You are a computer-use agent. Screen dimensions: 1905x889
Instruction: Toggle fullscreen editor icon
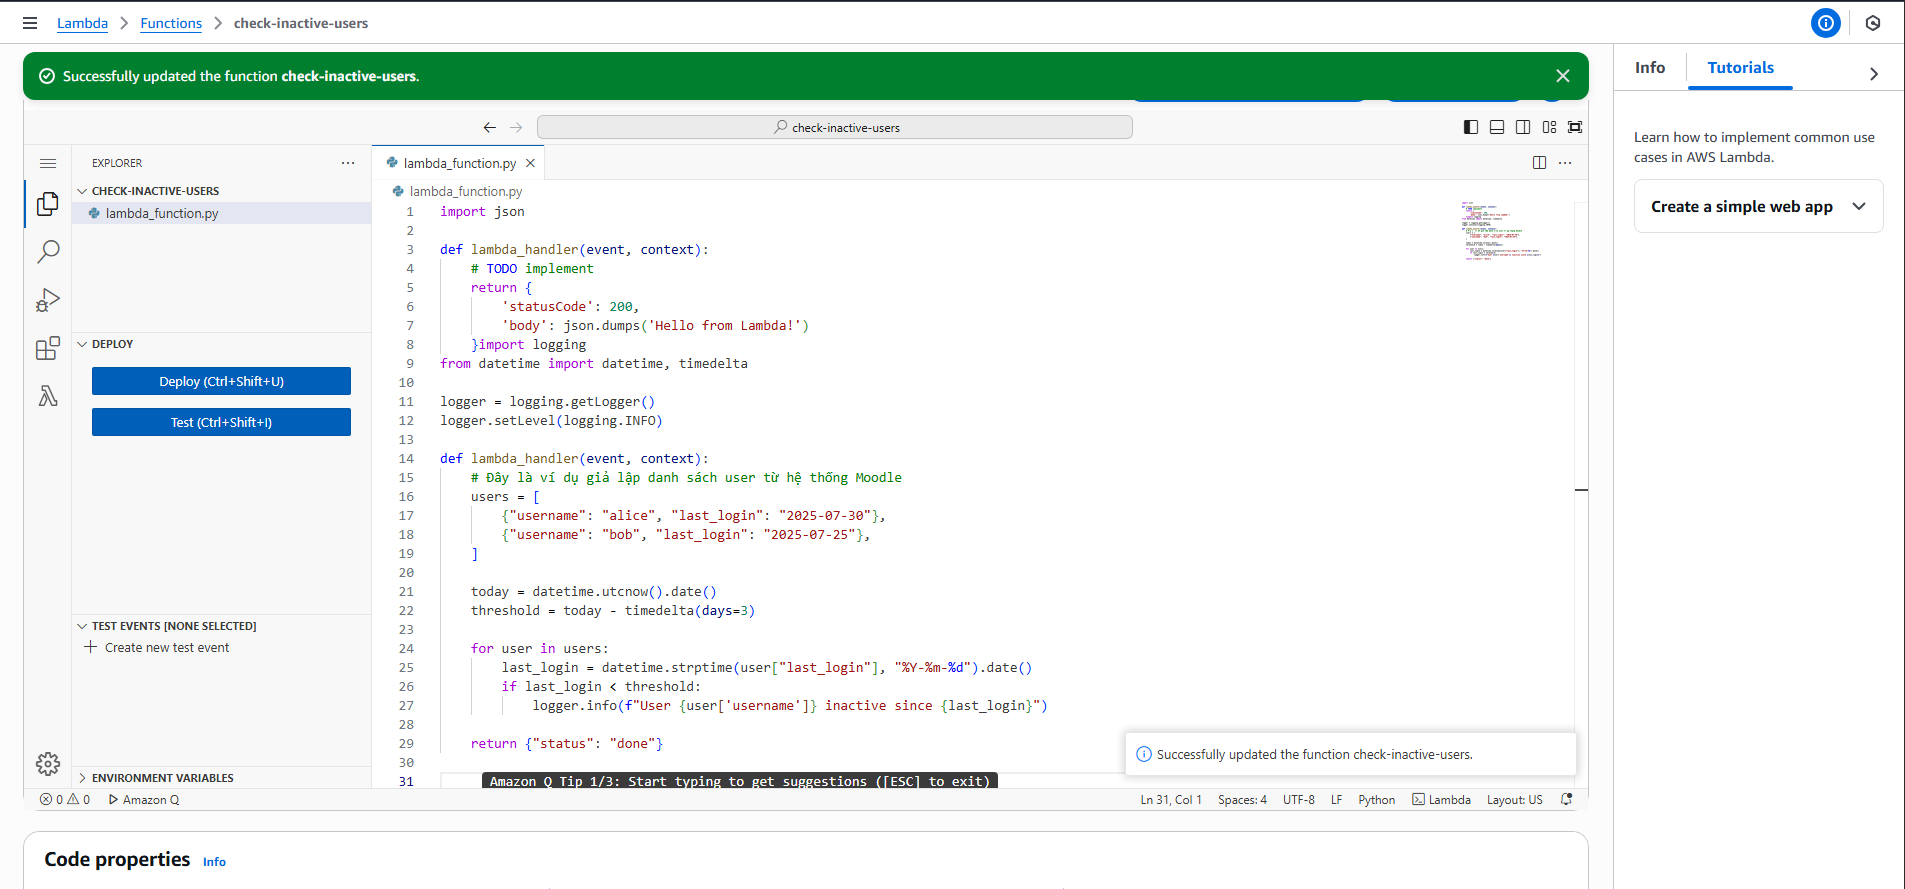[x=1575, y=127]
